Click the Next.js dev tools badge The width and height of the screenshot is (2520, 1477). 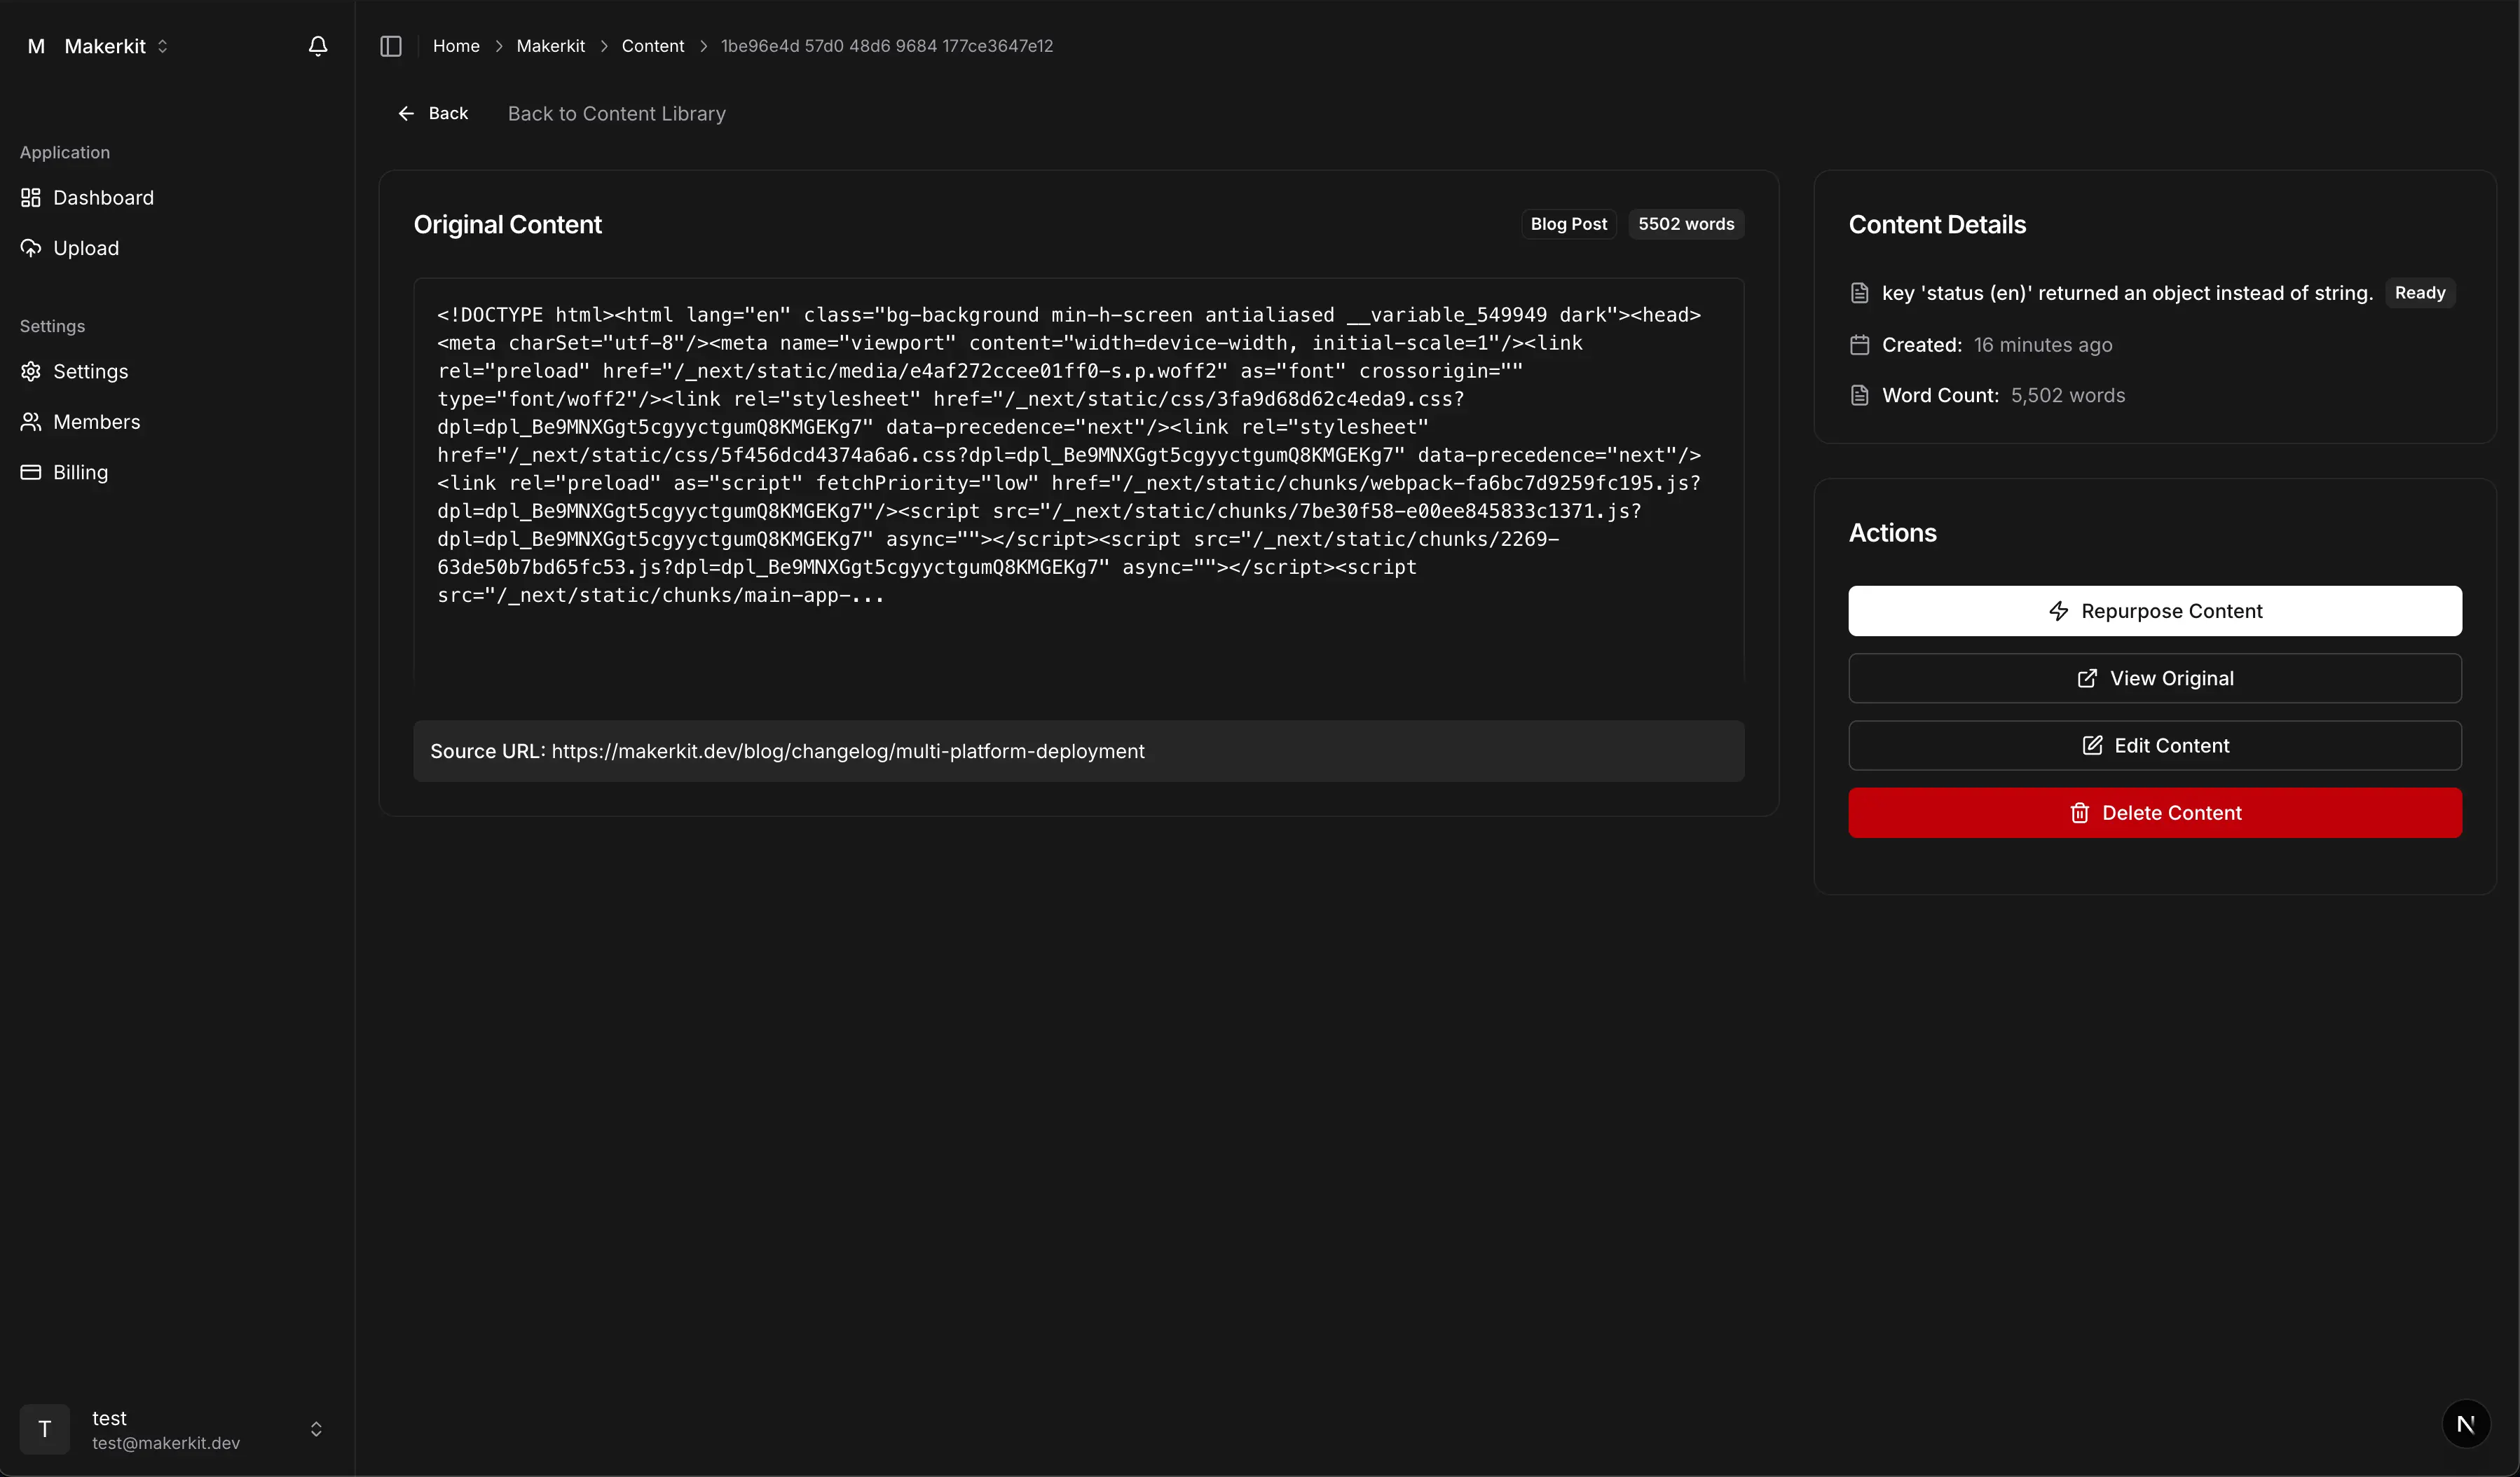pyautogui.click(x=2465, y=1423)
